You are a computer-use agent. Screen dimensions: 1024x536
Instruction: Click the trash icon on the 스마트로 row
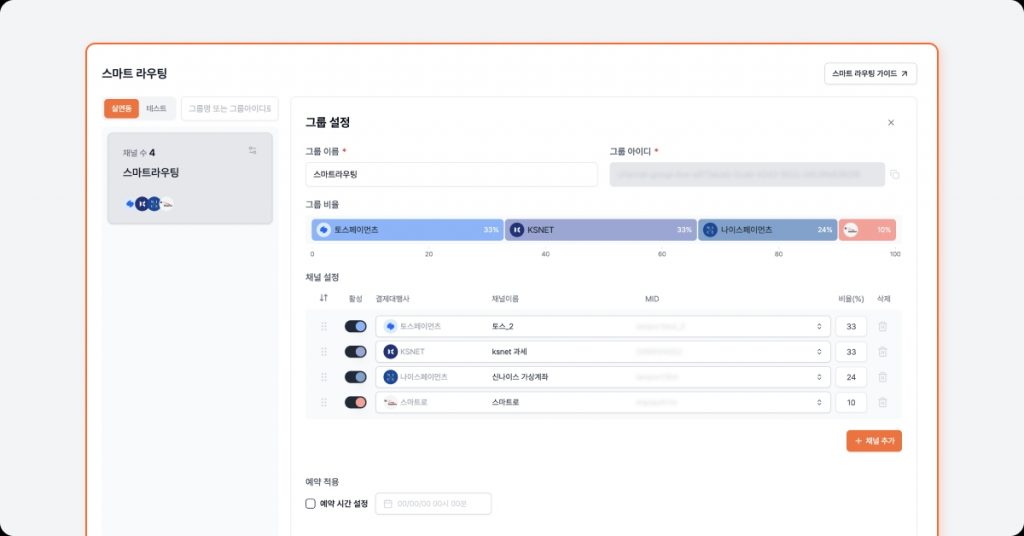[x=882, y=402]
